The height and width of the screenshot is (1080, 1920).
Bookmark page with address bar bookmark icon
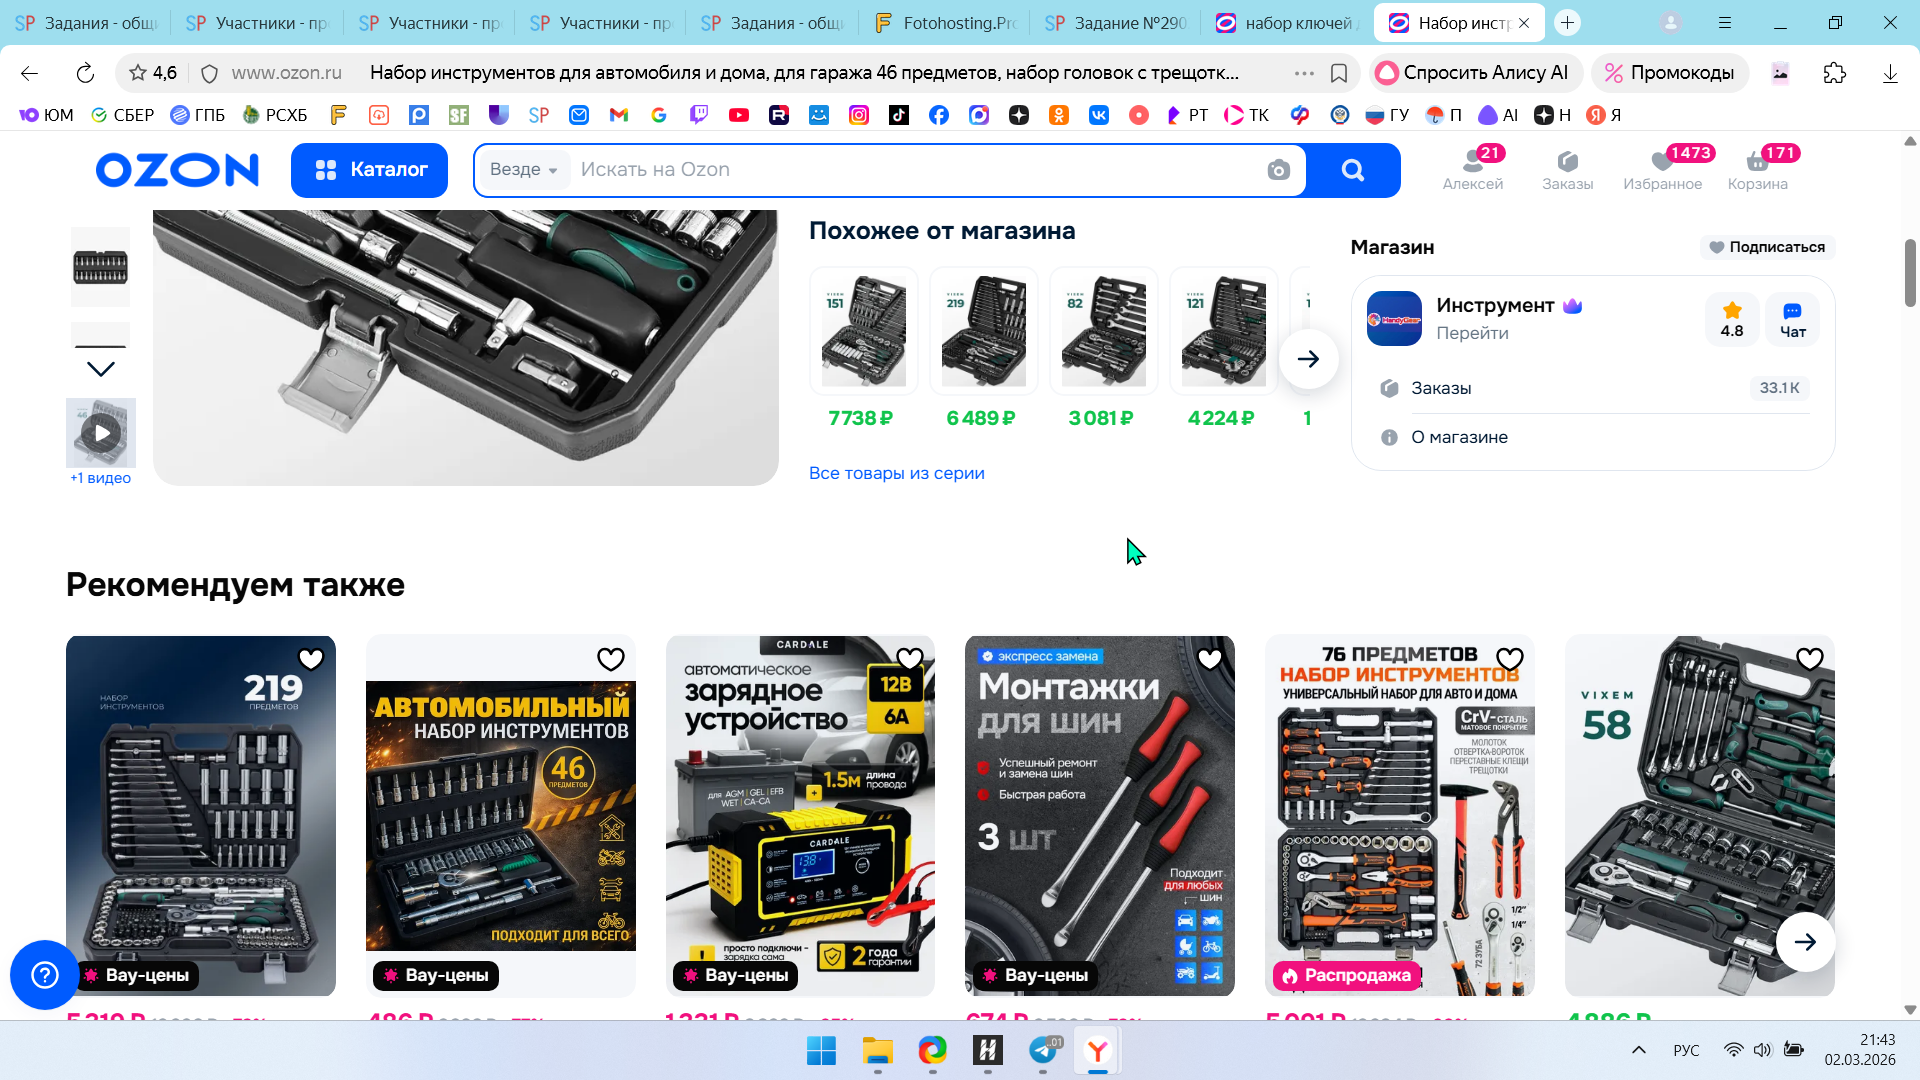coord(1339,73)
